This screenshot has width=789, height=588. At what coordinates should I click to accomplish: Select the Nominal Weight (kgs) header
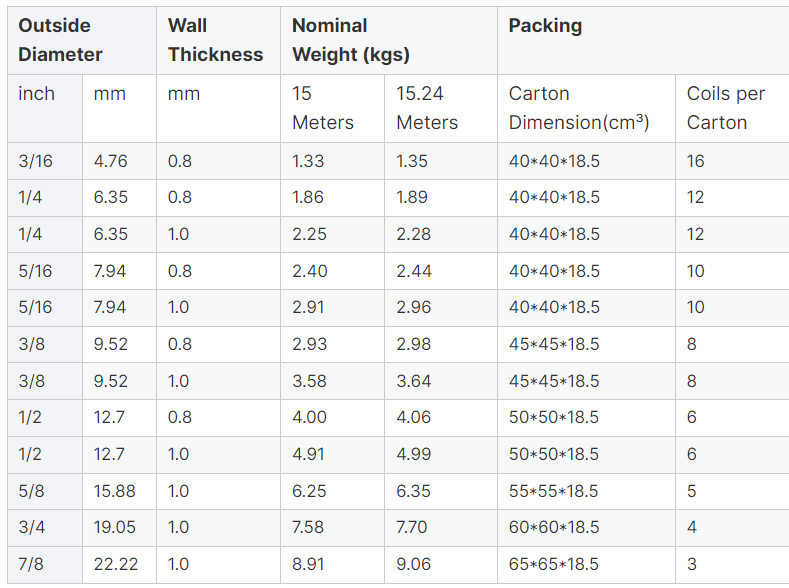pos(350,40)
